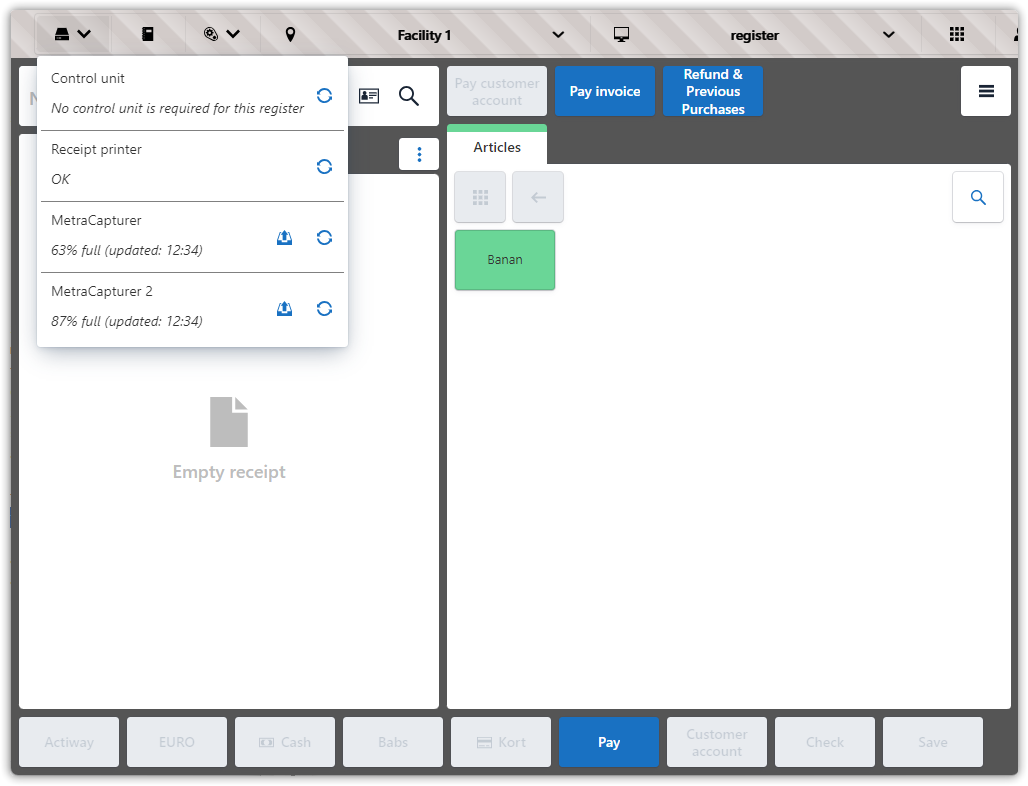Open the article search button
The width and height of the screenshot is (1028, 786).
click(977, 198)
